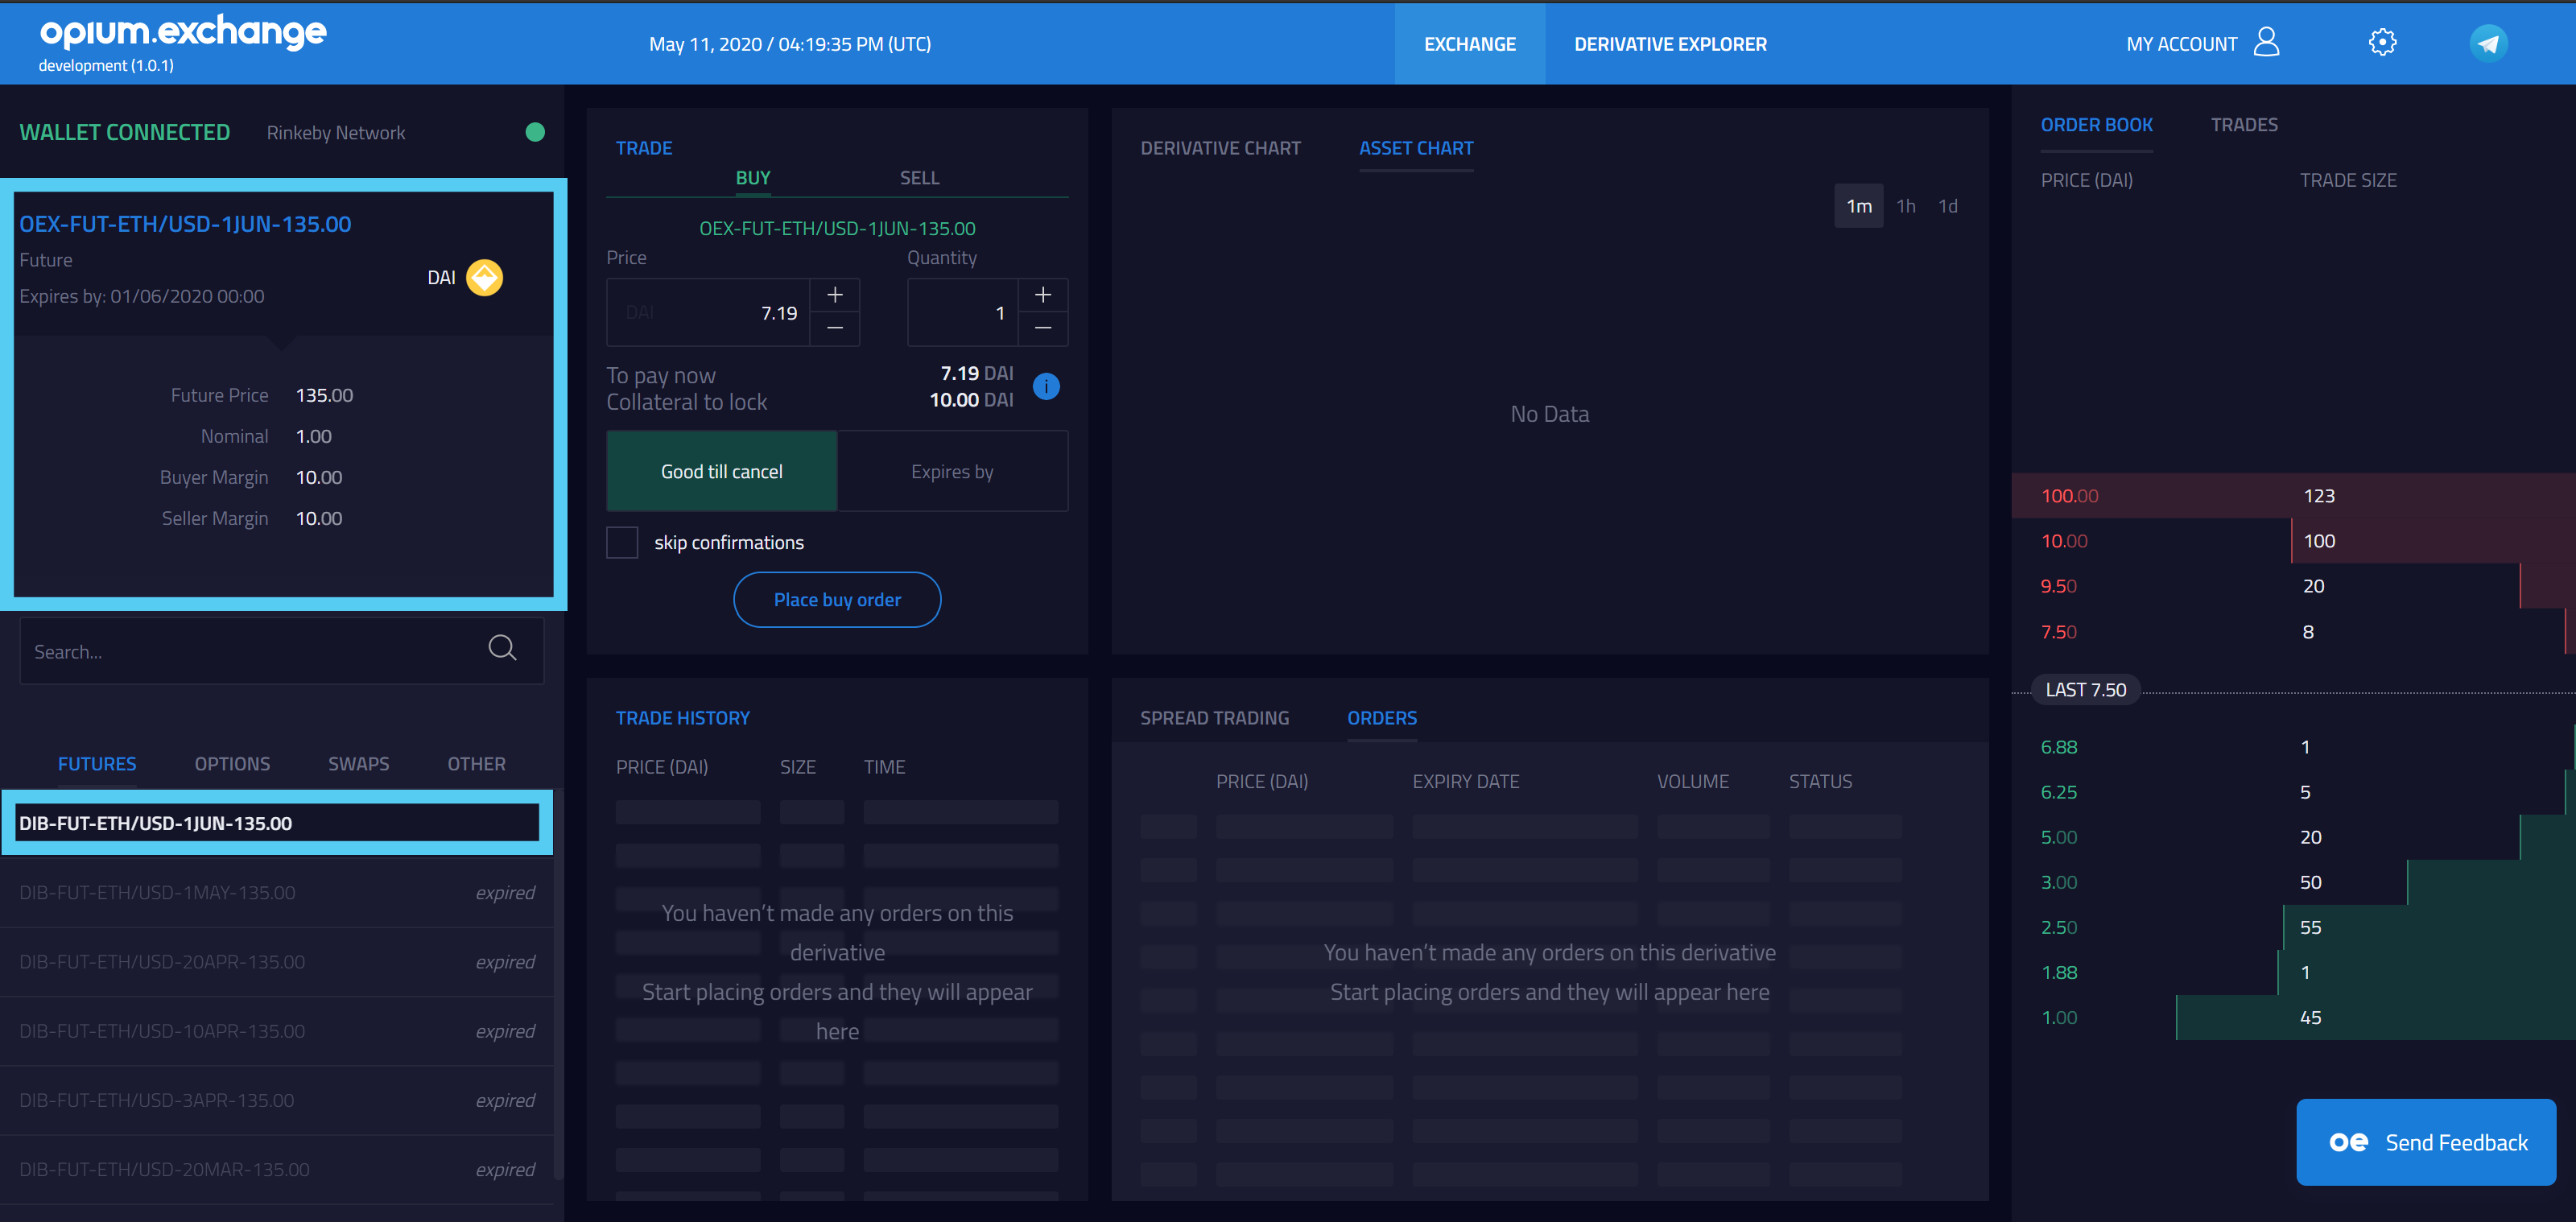Click the 5.00 bid price row

[x=2293, y=837]
